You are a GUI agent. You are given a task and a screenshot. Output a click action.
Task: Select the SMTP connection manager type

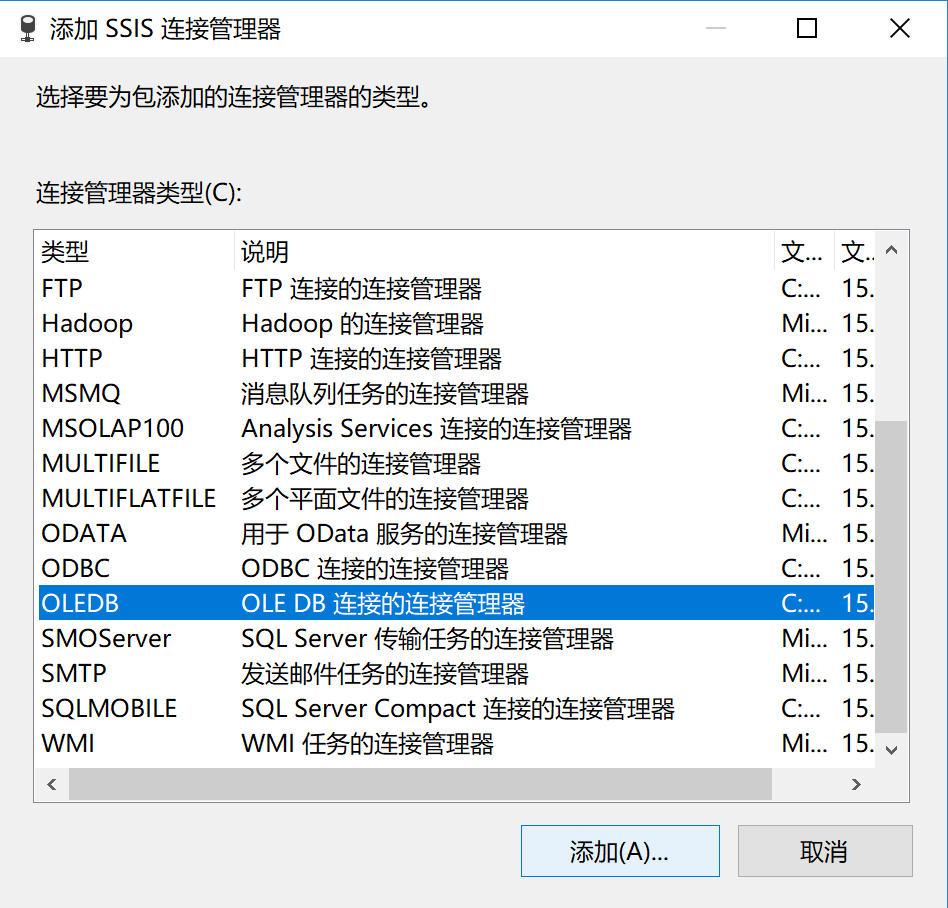point(72,673)
